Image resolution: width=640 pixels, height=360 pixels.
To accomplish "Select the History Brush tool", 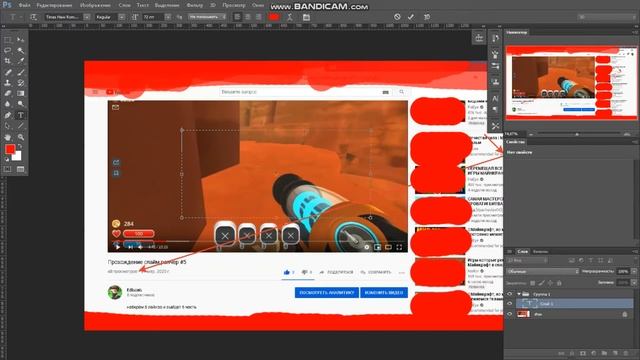I will (x=20, y=83).
